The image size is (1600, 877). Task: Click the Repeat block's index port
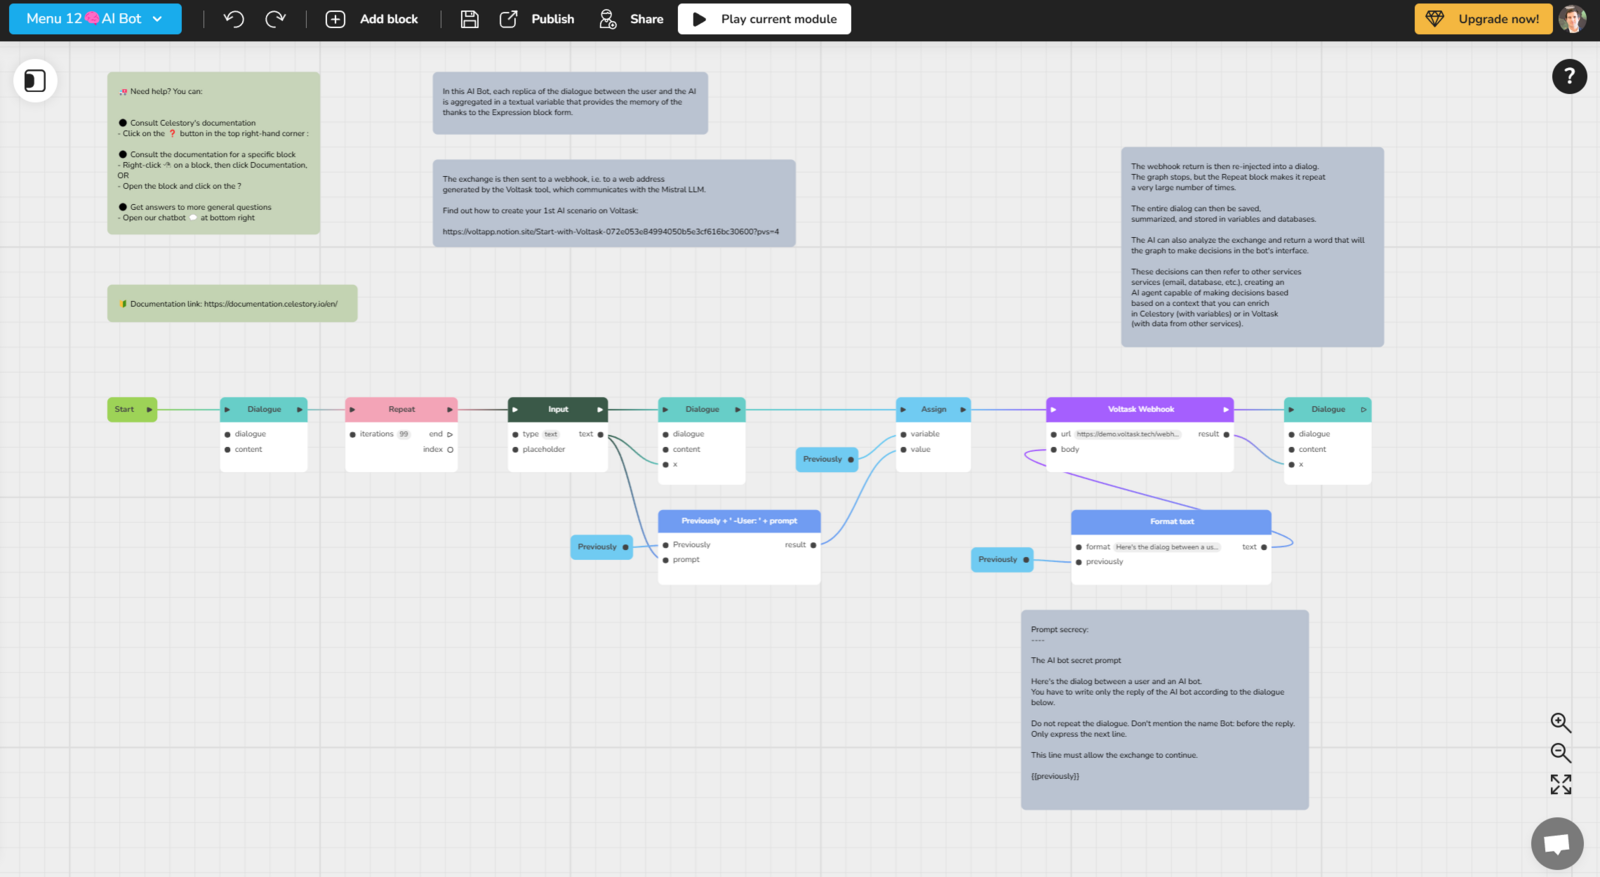450,449
